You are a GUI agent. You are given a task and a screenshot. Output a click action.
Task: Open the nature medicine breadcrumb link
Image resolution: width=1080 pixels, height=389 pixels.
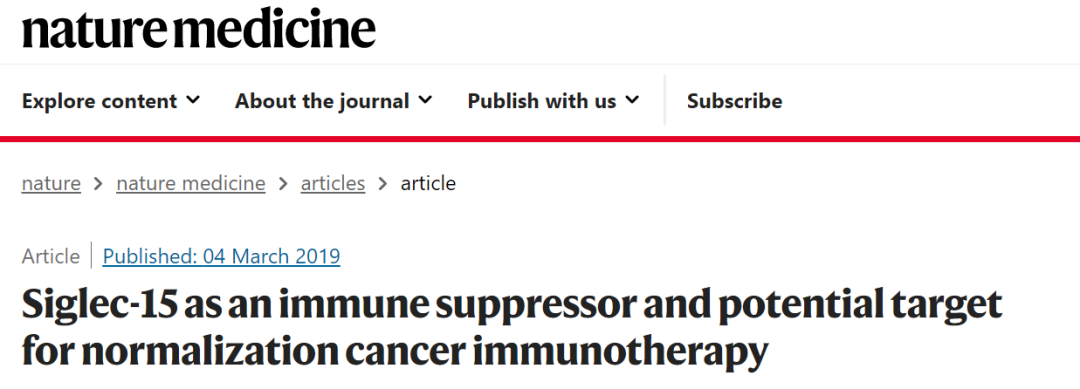point(191,183)
